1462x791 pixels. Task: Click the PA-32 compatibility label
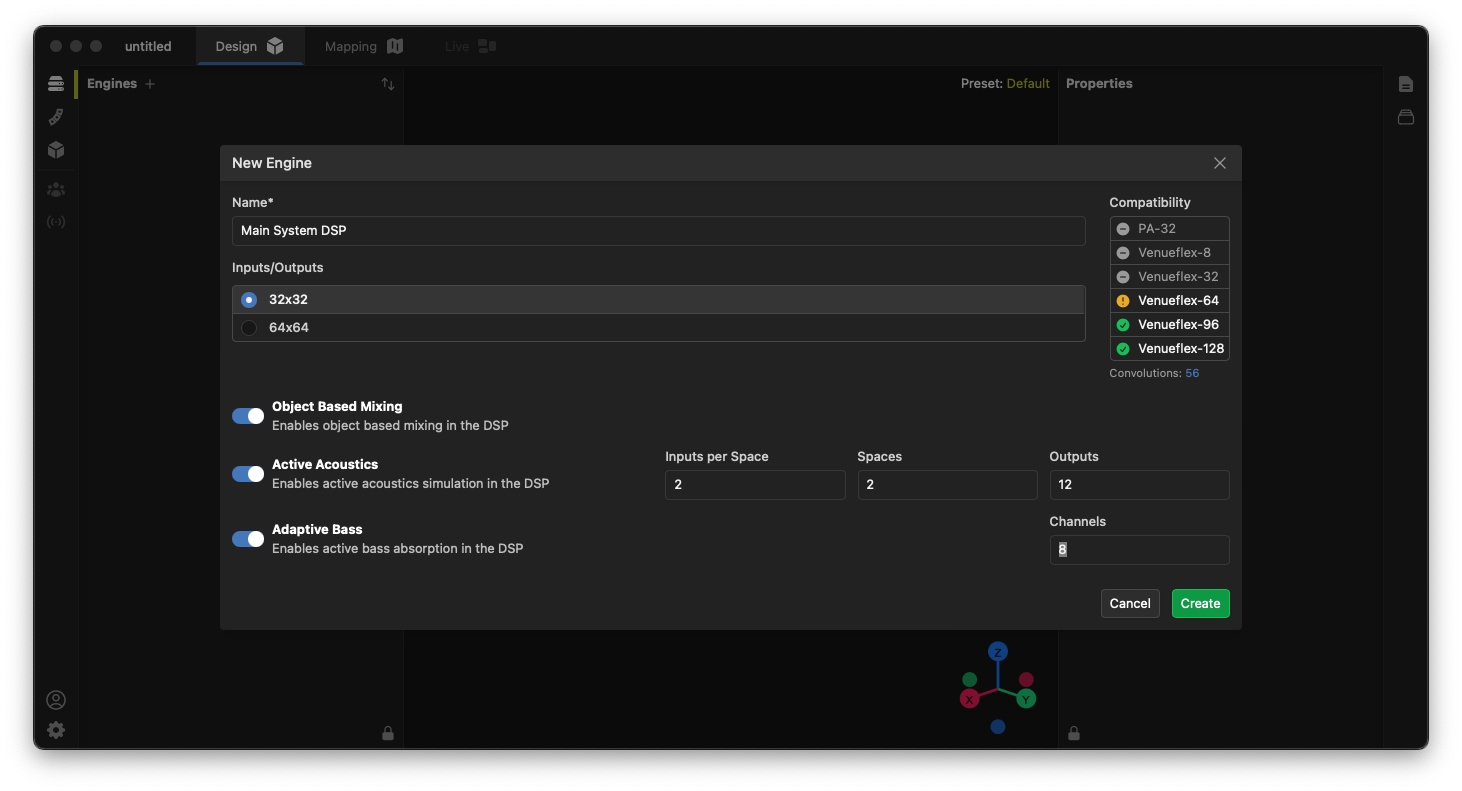point(1157,229)
